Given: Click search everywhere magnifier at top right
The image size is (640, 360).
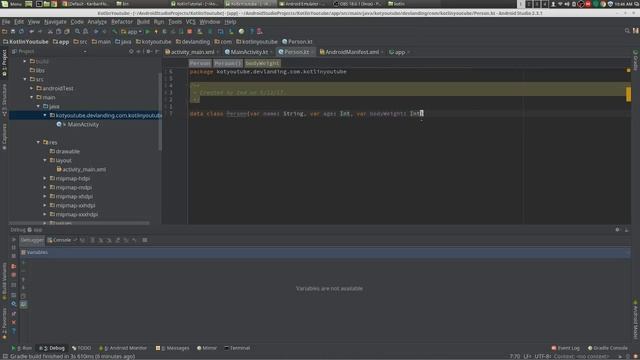Looking at the screenshot, I should 627,31.
